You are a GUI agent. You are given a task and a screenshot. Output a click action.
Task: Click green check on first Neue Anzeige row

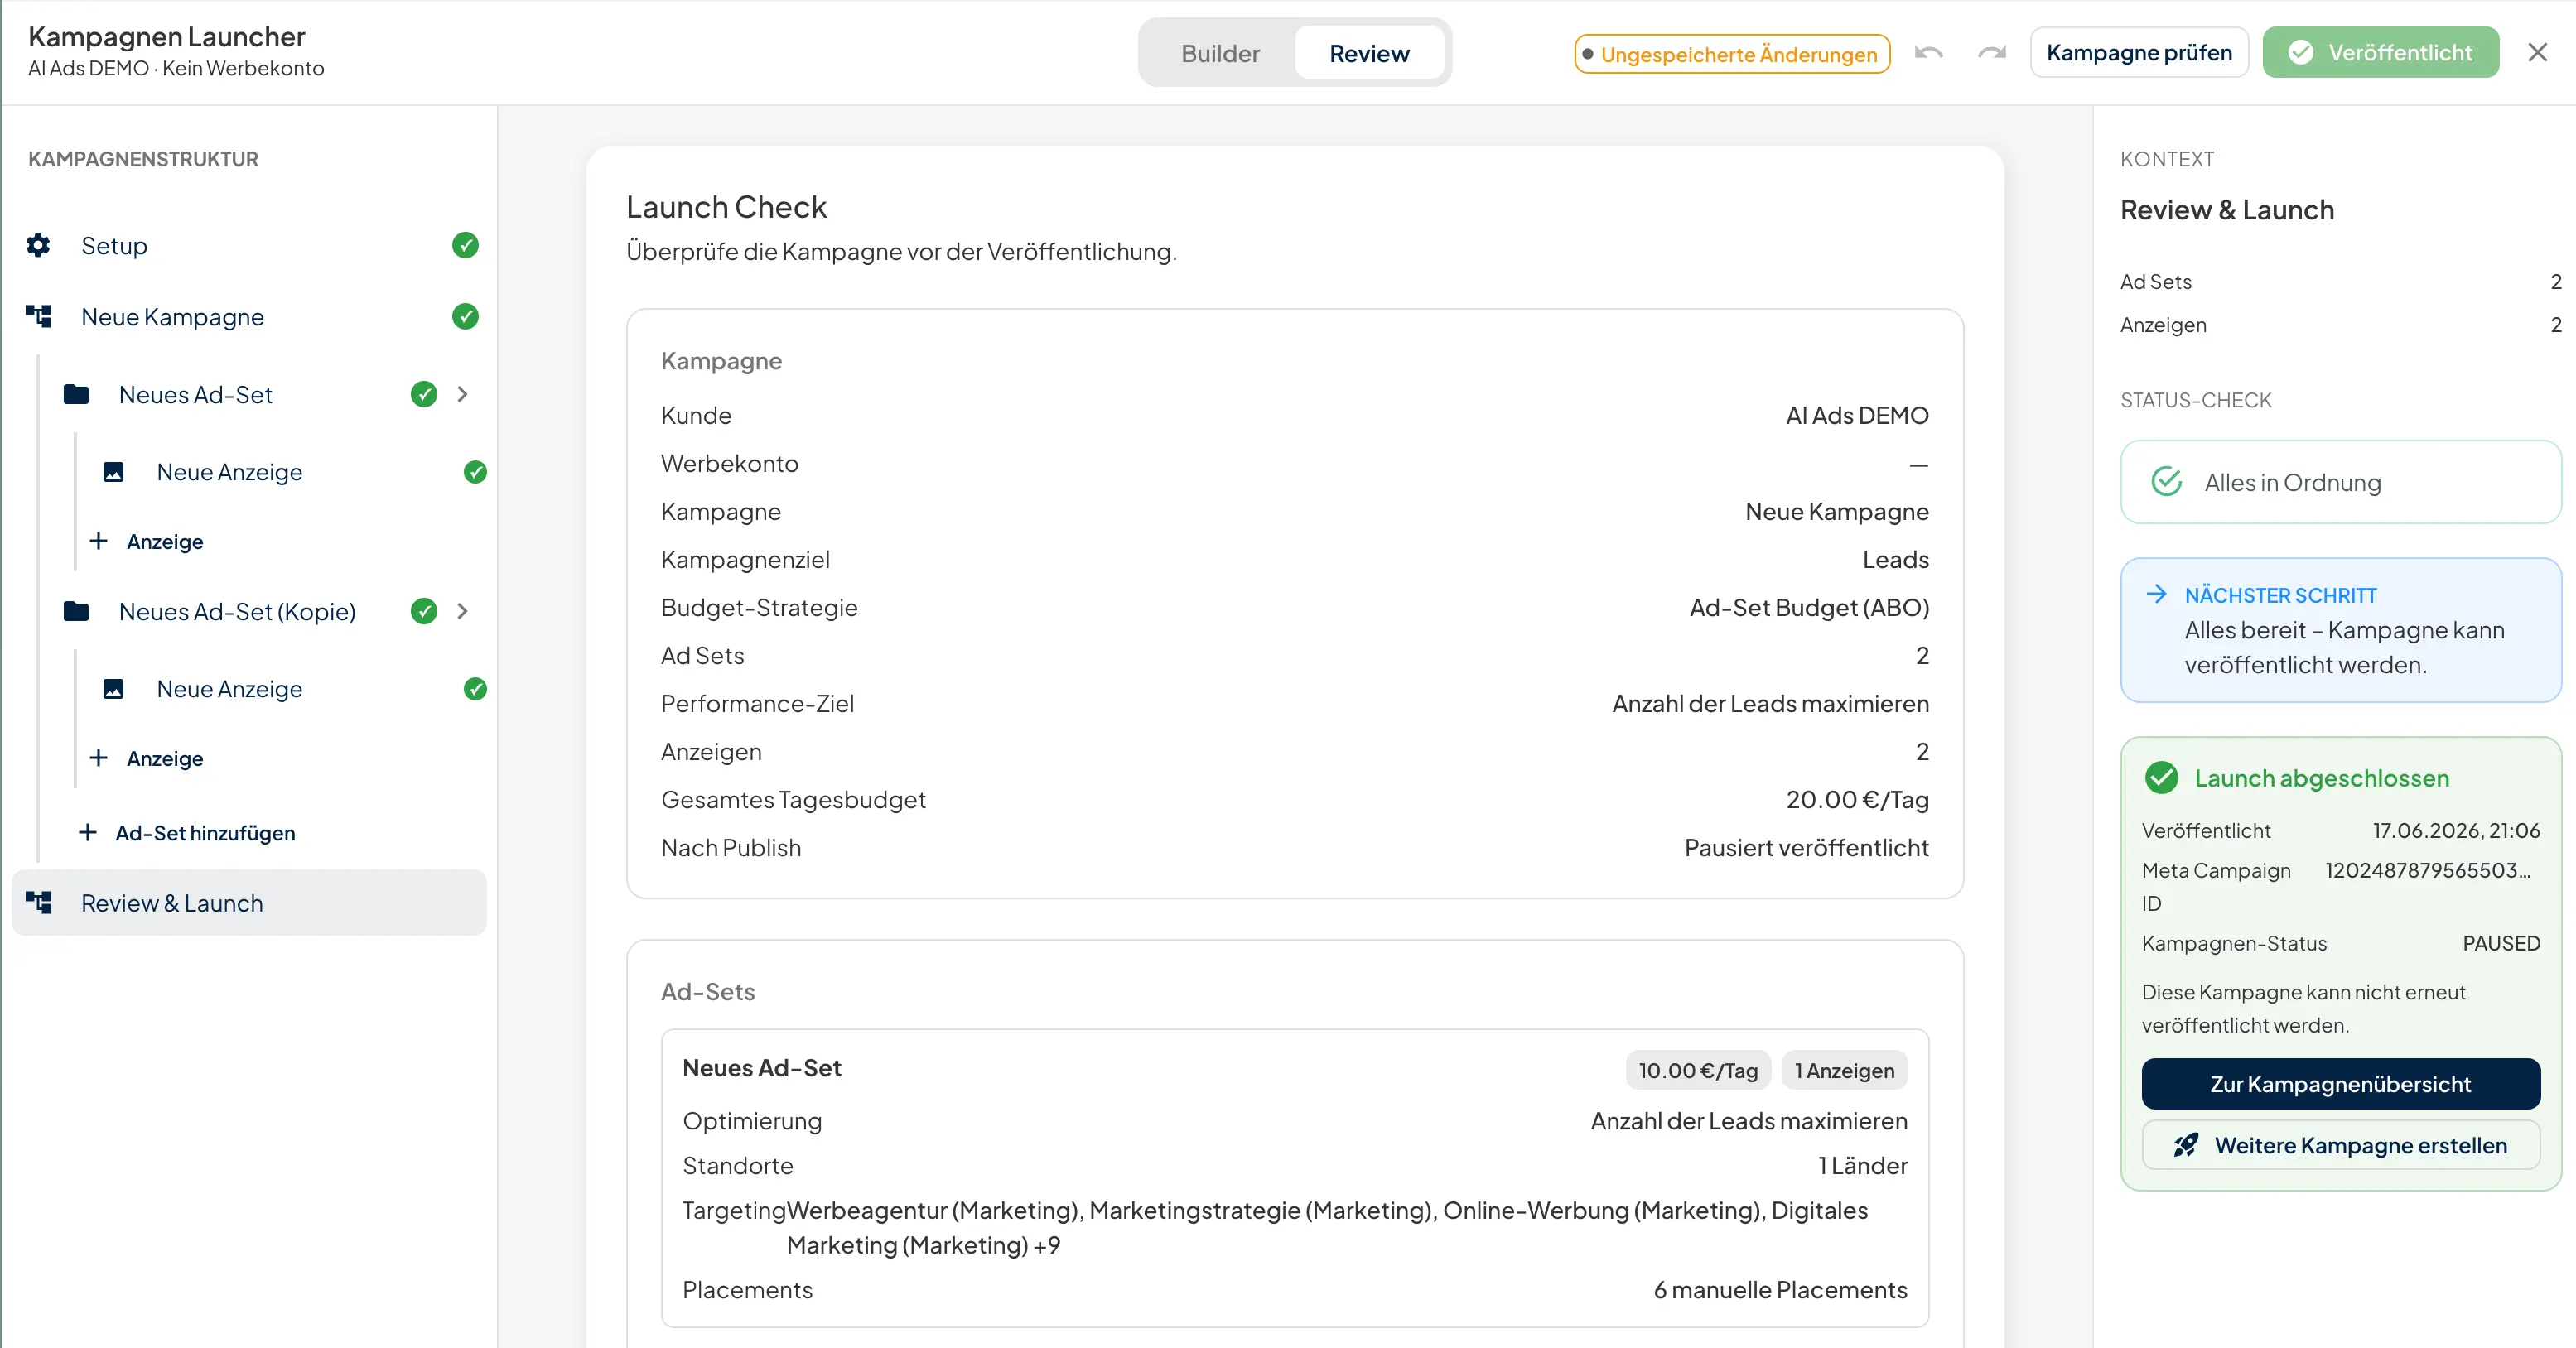pos(475,472)
